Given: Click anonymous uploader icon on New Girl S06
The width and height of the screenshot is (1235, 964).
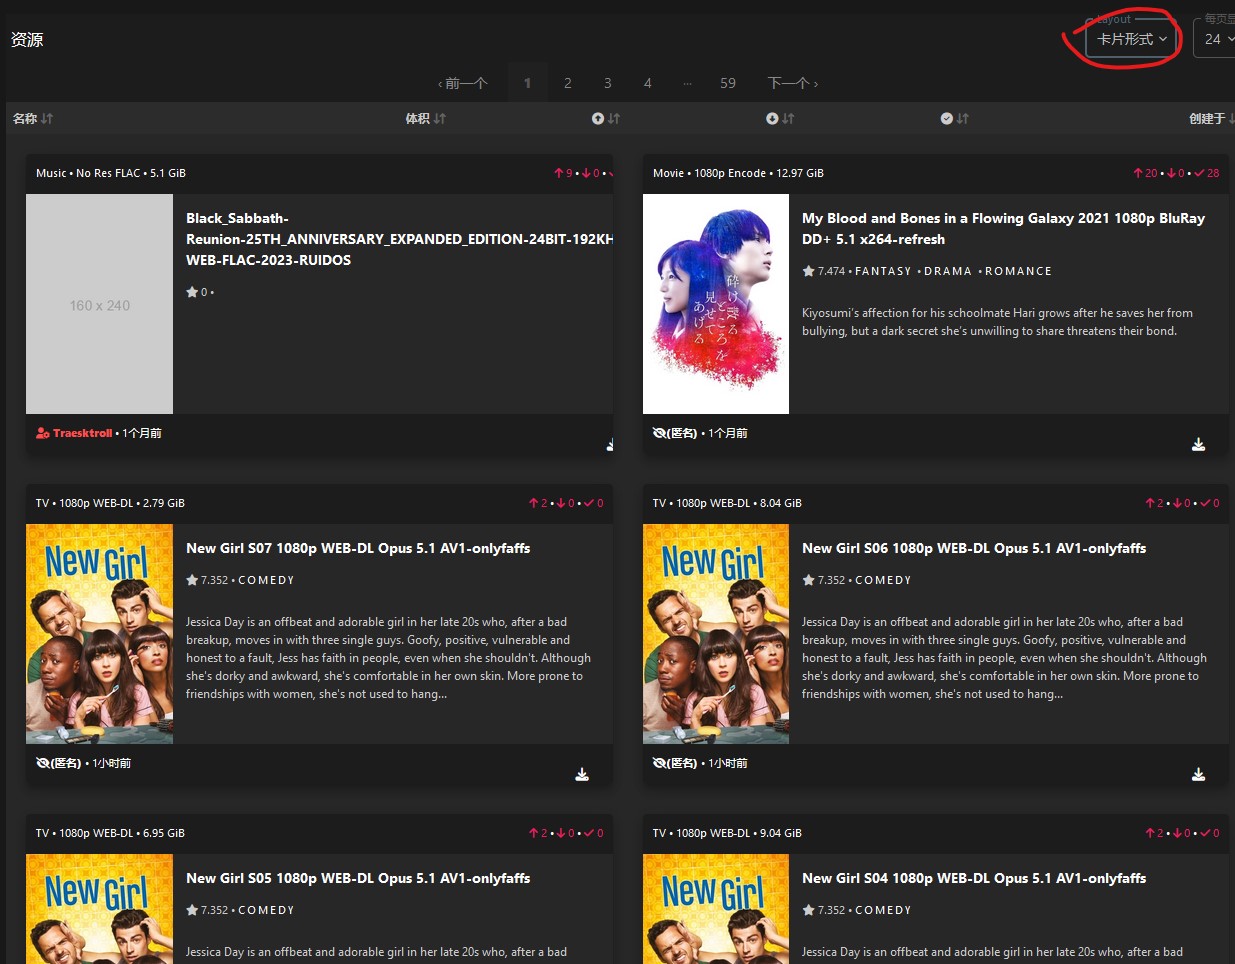Looking at the screenshot, I should (x=660, y=763).
